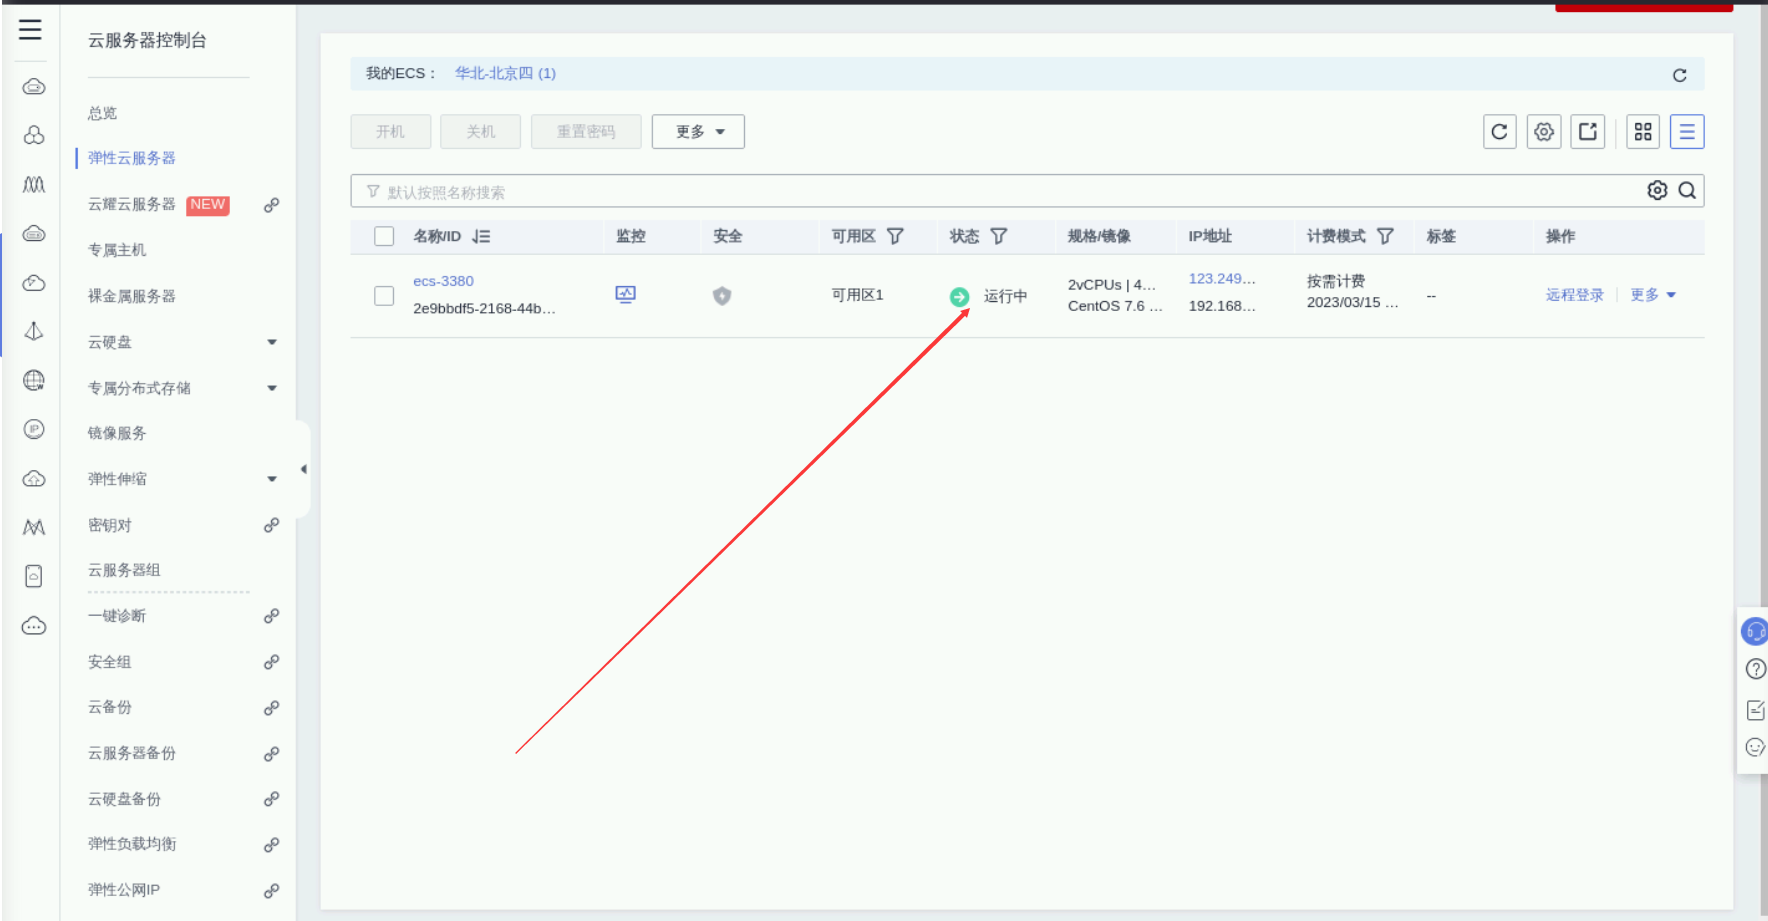Open the ecs-3380 server link

pos(444,281)
